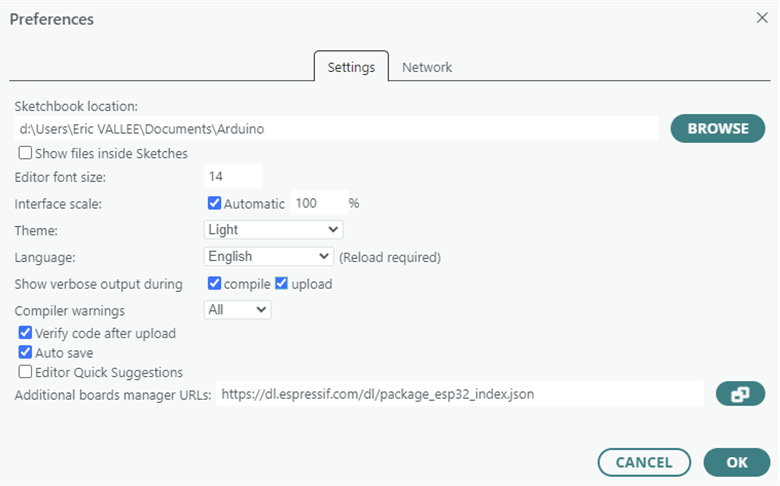Select the Settings tab

(351, 67)
